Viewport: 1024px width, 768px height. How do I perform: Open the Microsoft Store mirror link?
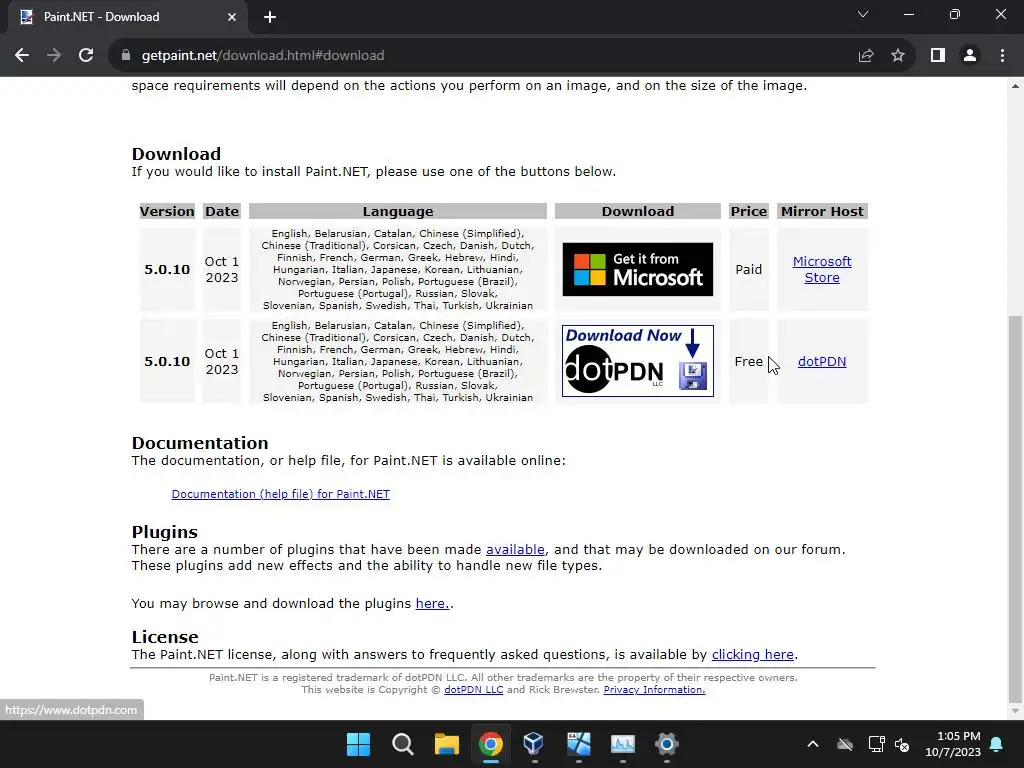822,269
